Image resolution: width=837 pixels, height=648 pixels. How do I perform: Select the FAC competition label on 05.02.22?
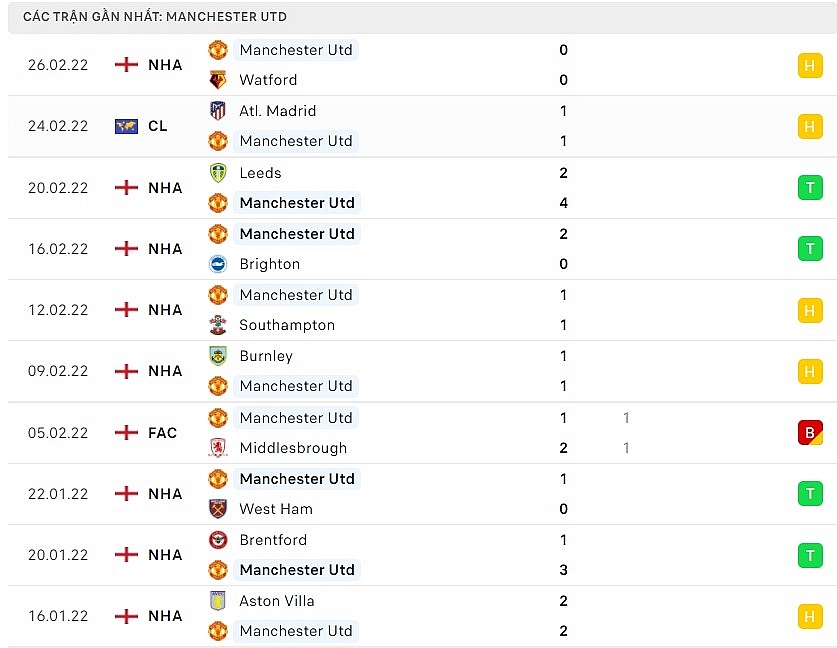point(162,433)
